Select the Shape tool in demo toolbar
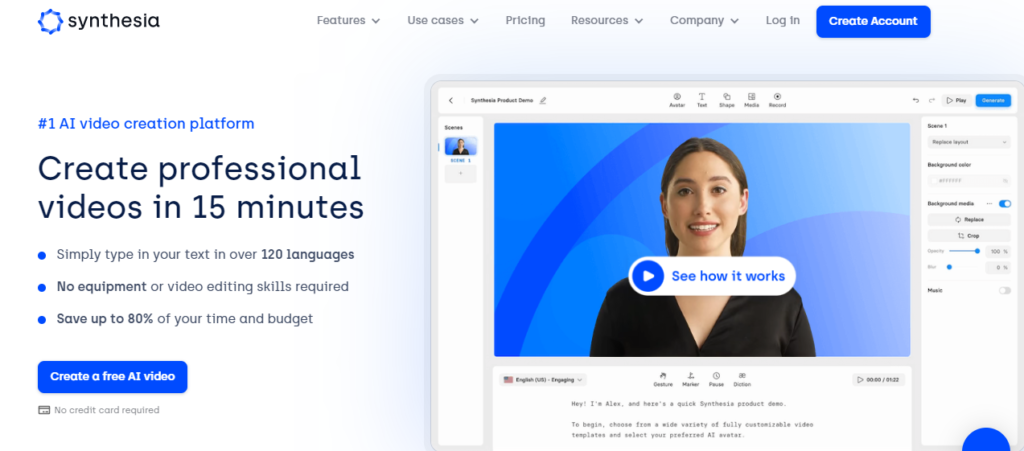The width and height of the screenshot is (1024, 451). 727,100
